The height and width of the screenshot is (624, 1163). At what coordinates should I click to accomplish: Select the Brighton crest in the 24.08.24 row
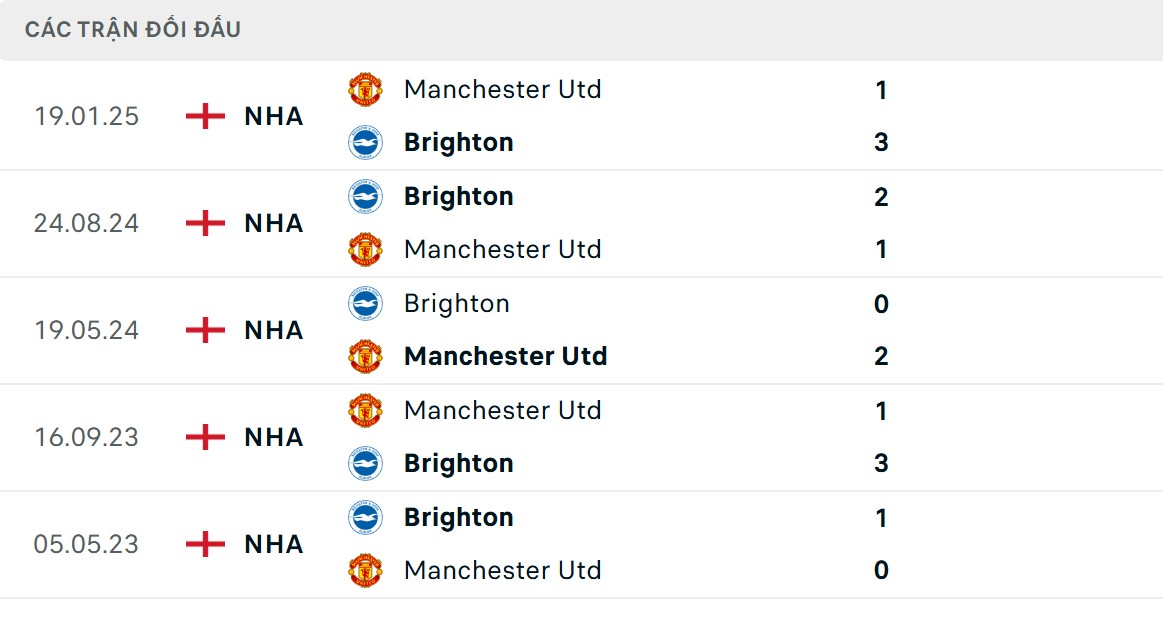(x=366, y=196)
